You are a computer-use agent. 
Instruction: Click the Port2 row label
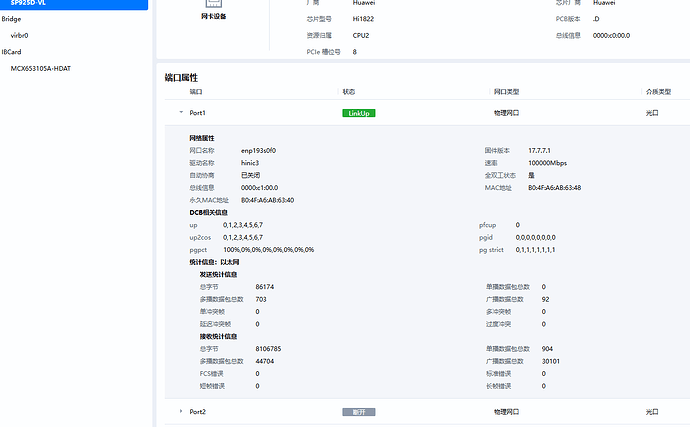198,412
